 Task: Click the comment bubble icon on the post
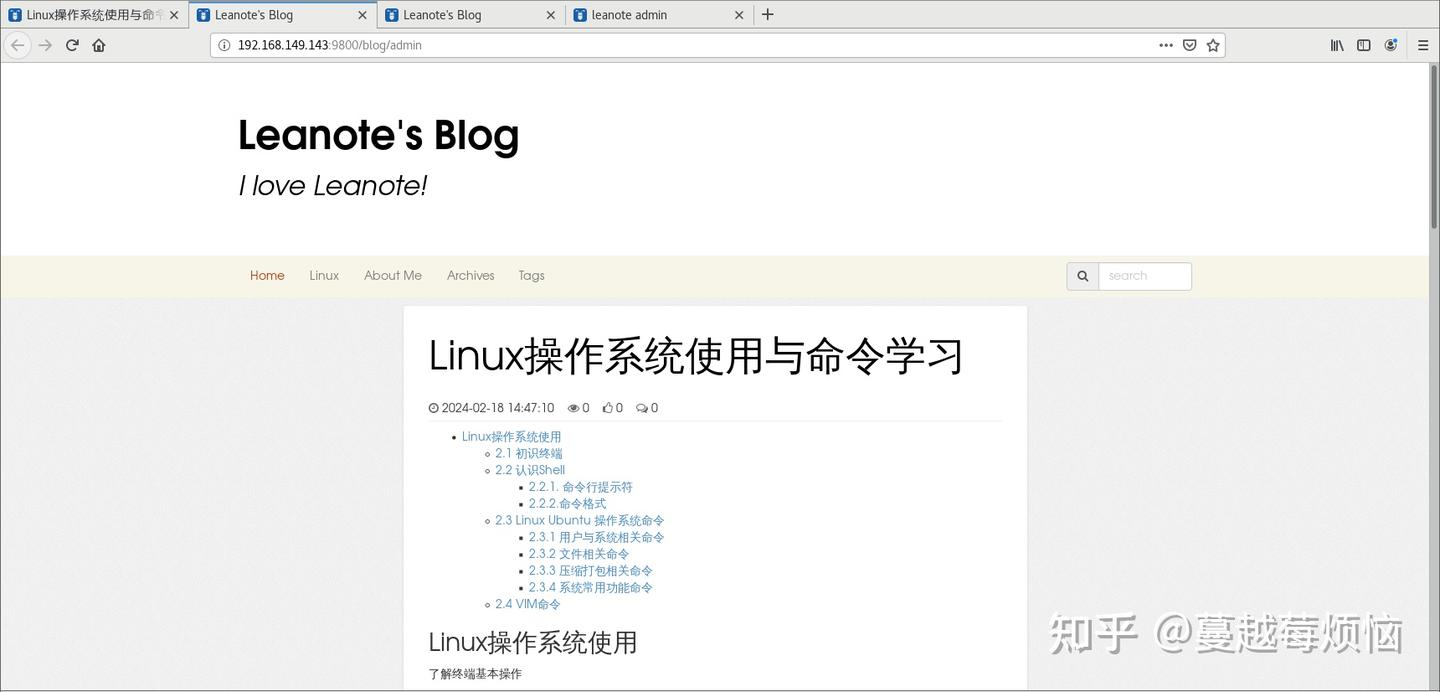coord(641,407)
